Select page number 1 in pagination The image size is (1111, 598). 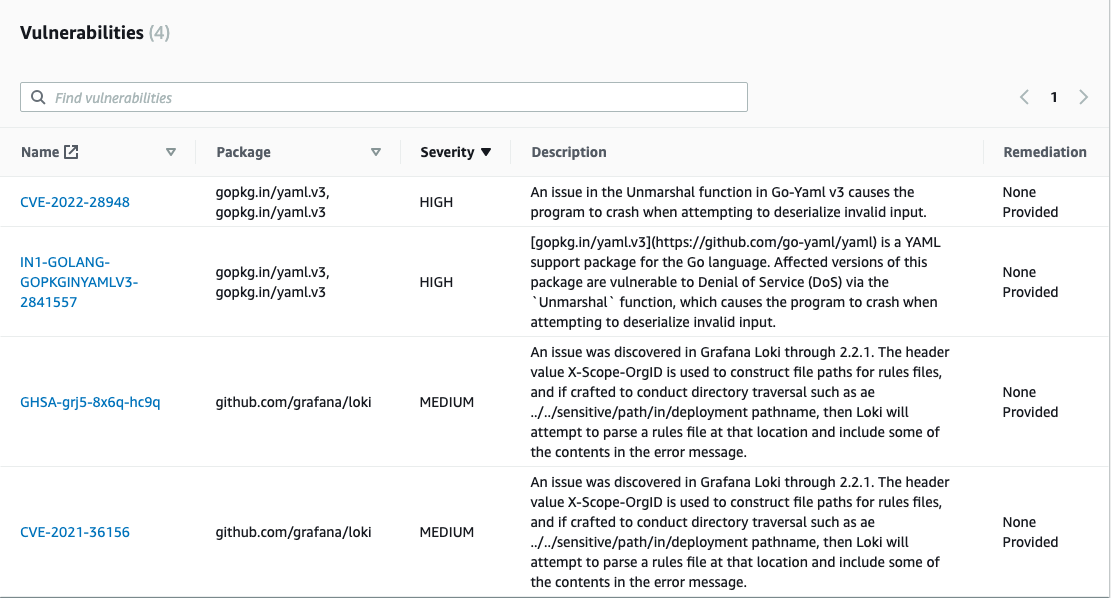coord(1054,97)
